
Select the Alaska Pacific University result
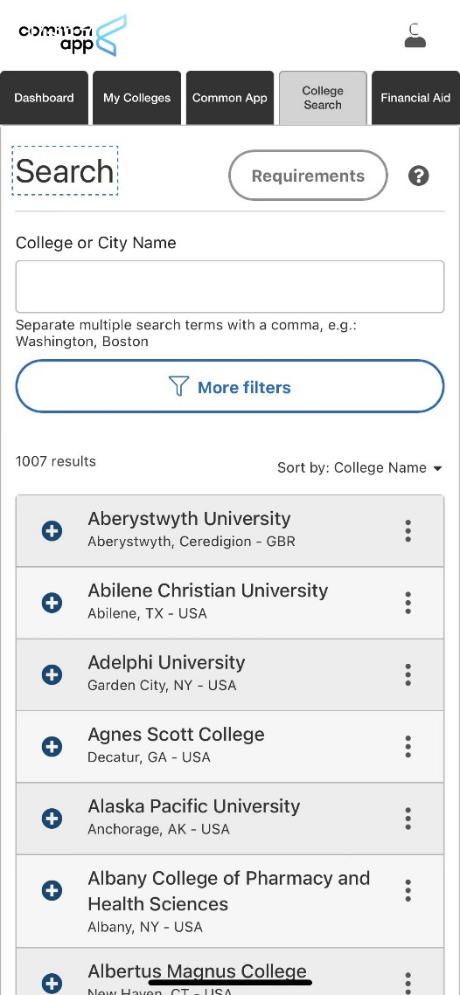[230, 818]
